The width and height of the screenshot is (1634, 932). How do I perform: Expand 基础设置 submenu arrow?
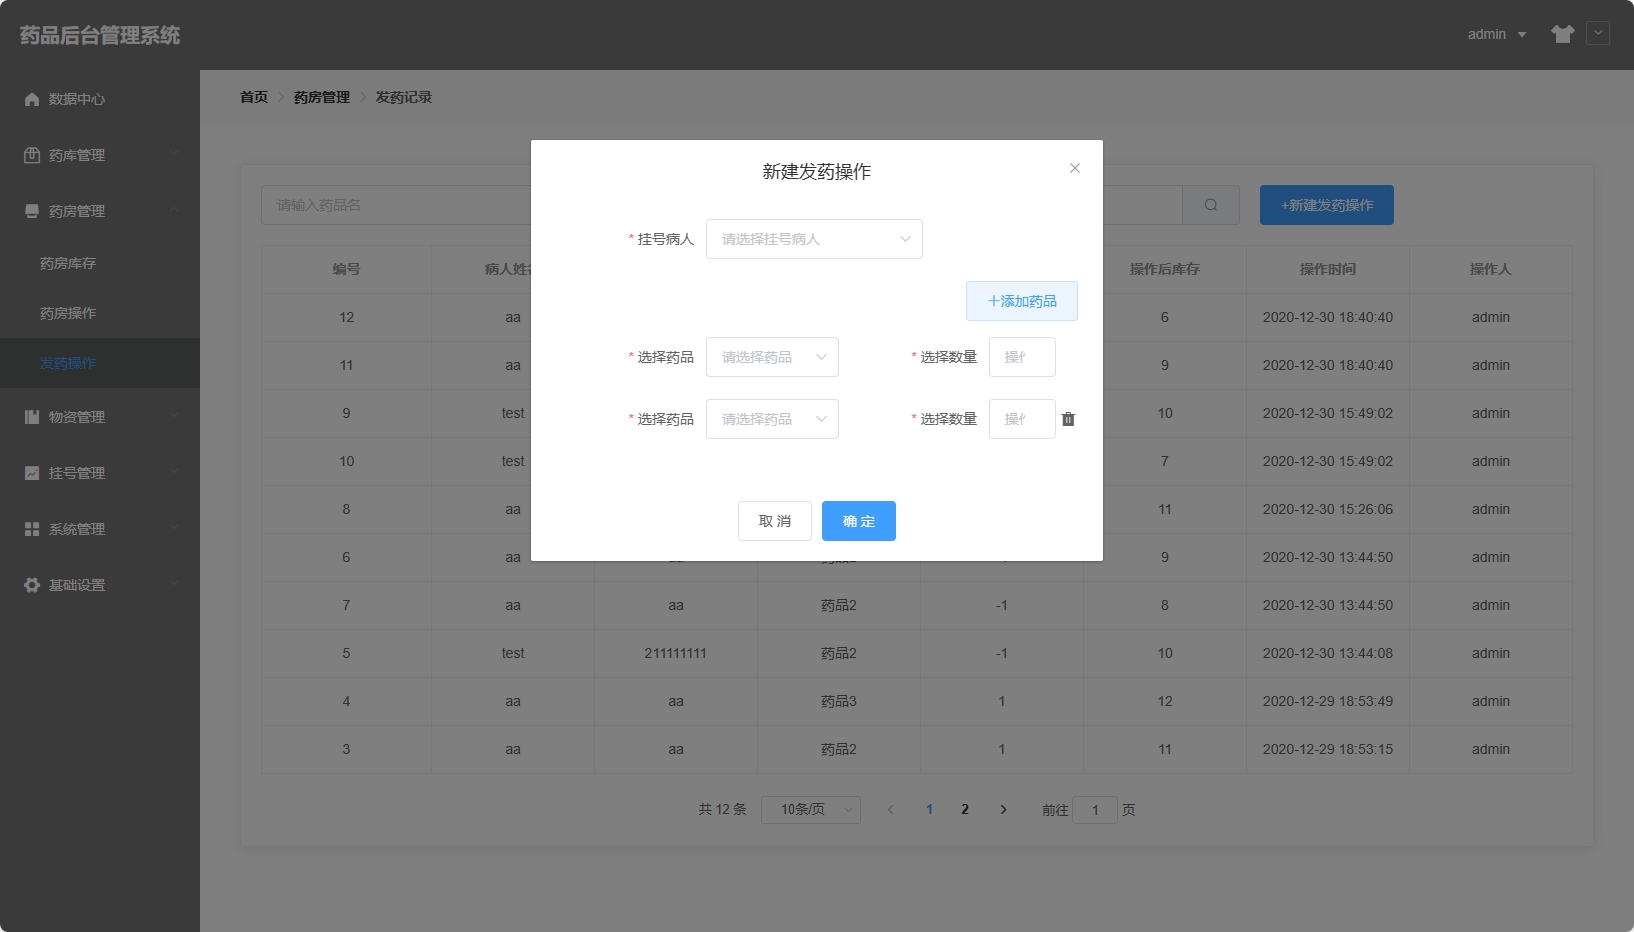click(x=175, y=584)
